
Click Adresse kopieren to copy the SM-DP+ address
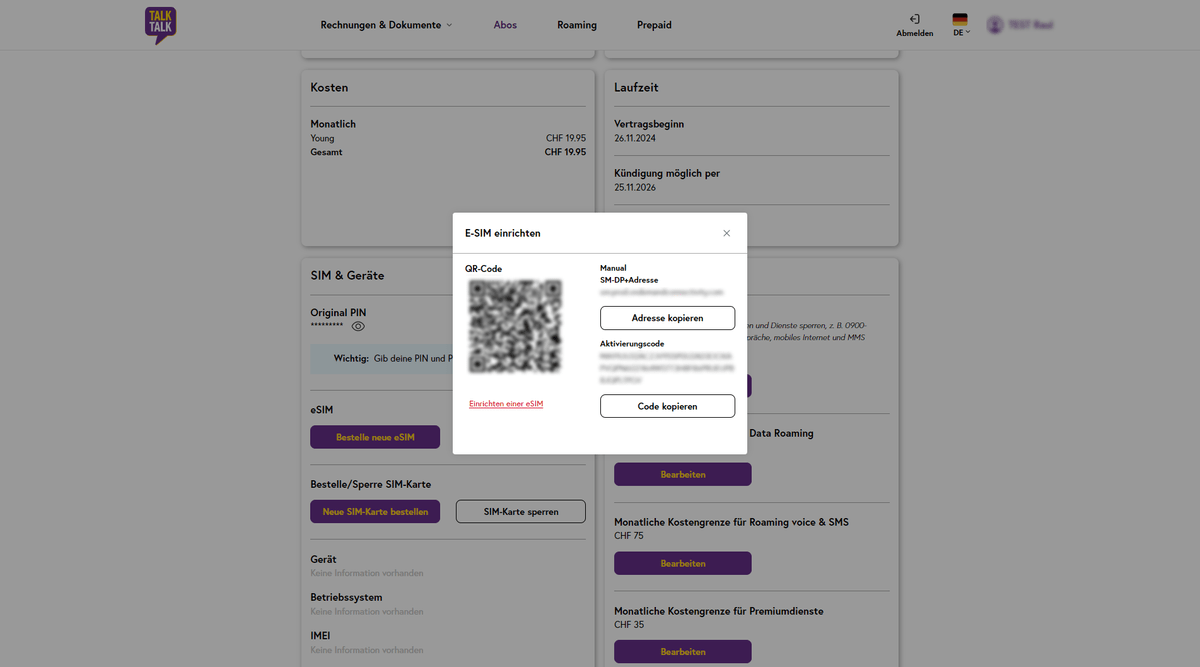click(667, 317)
